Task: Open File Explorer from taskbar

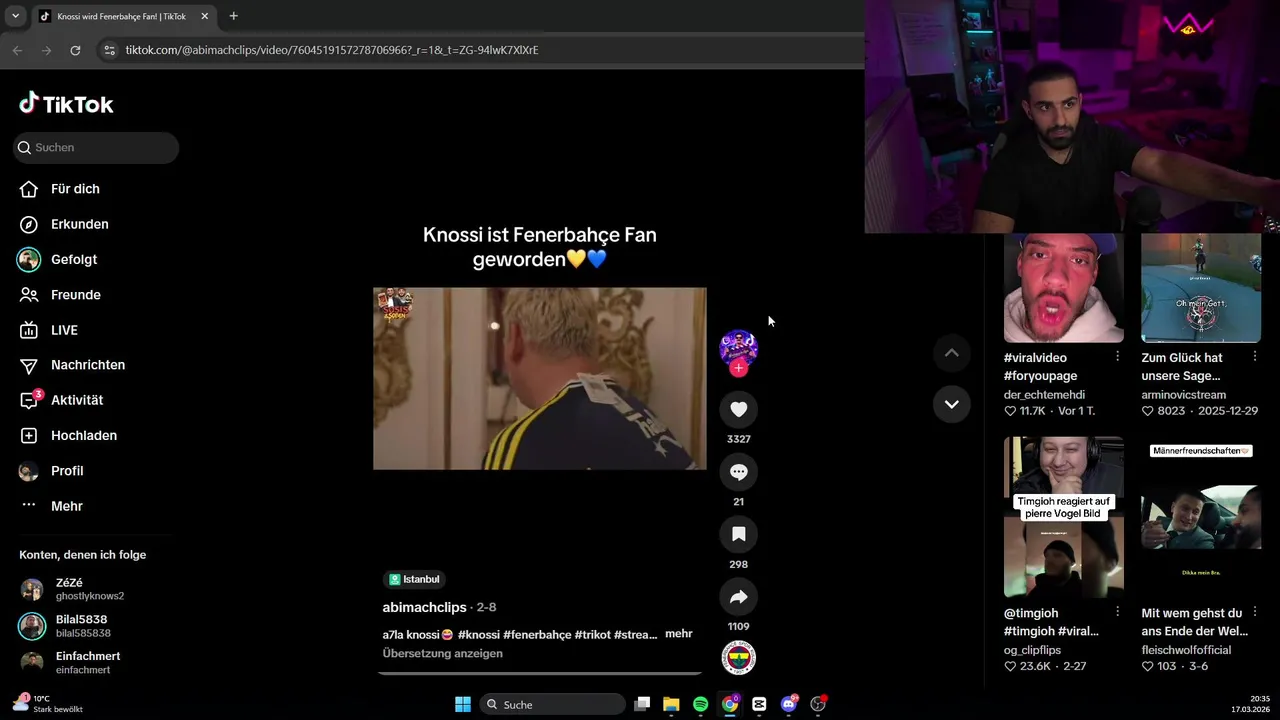Action: 671,704
